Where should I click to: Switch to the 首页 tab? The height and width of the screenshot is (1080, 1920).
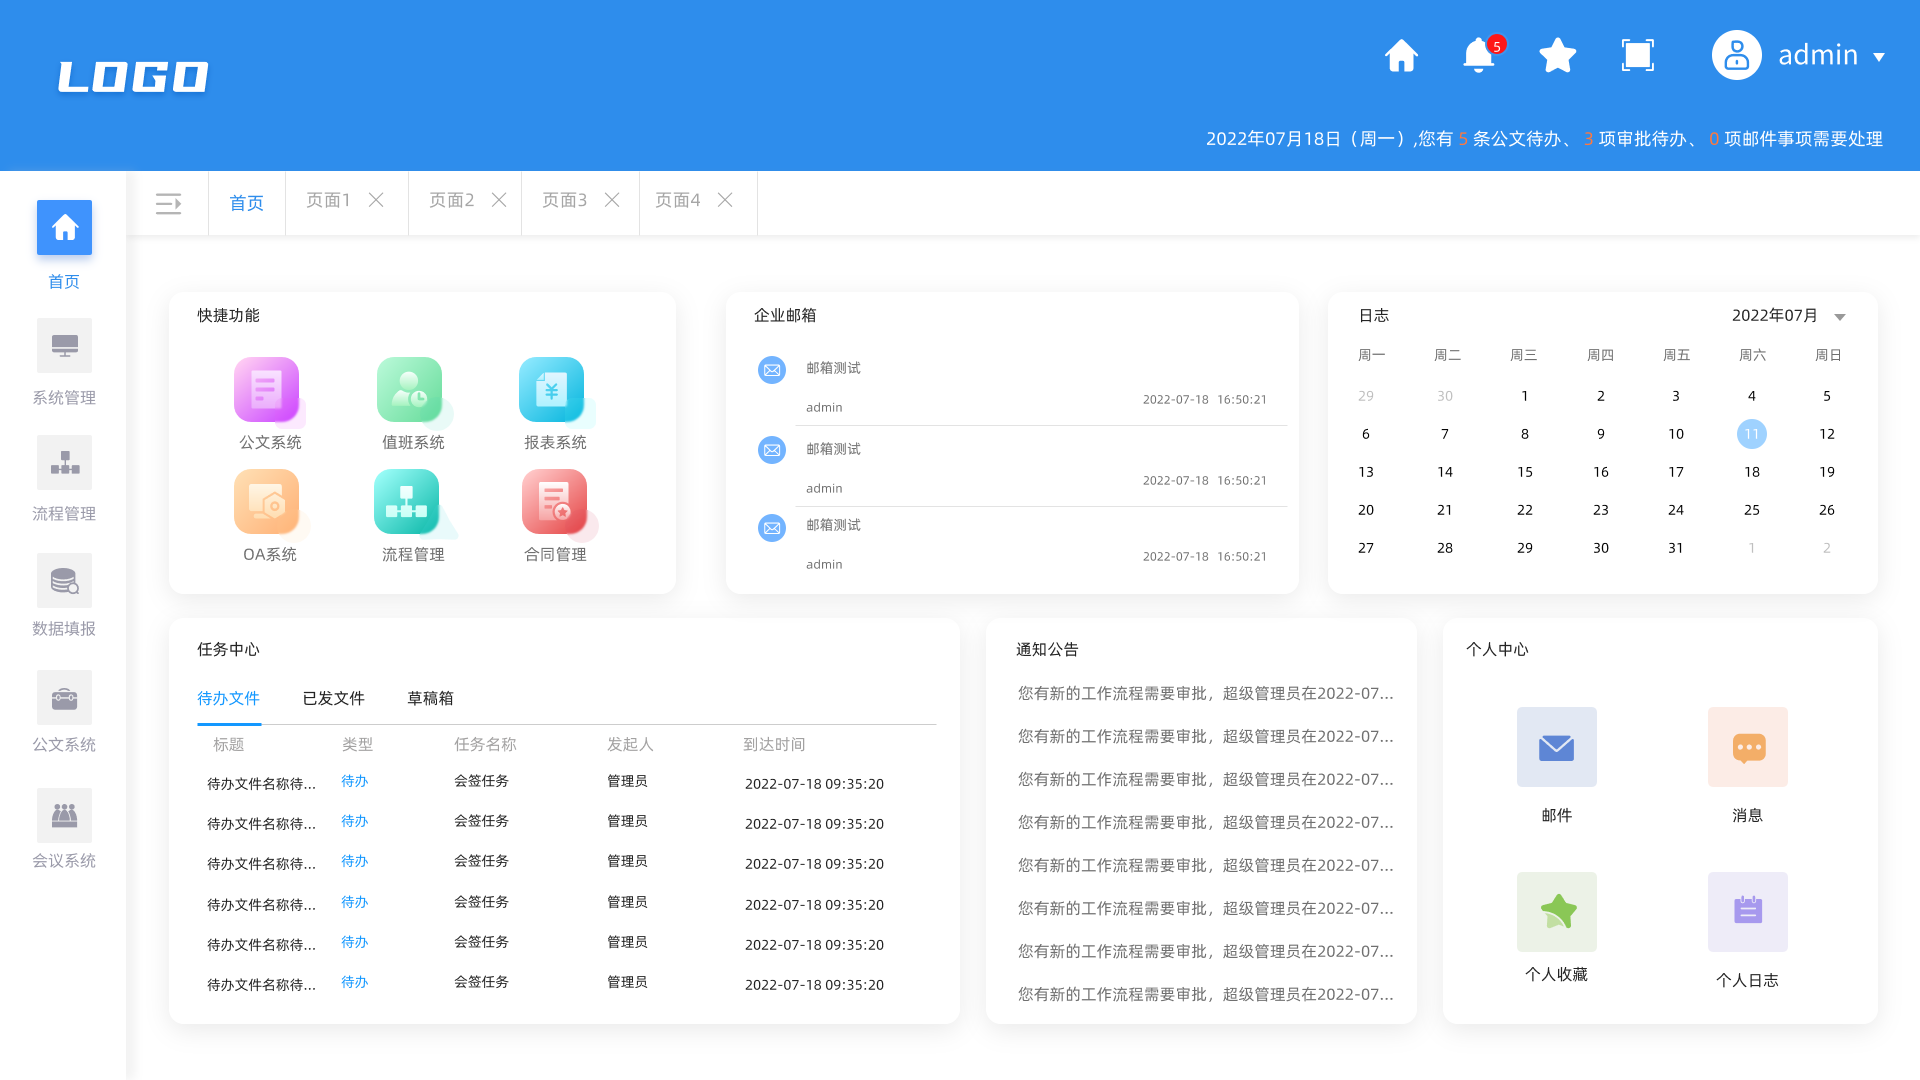tap(246, 203)
